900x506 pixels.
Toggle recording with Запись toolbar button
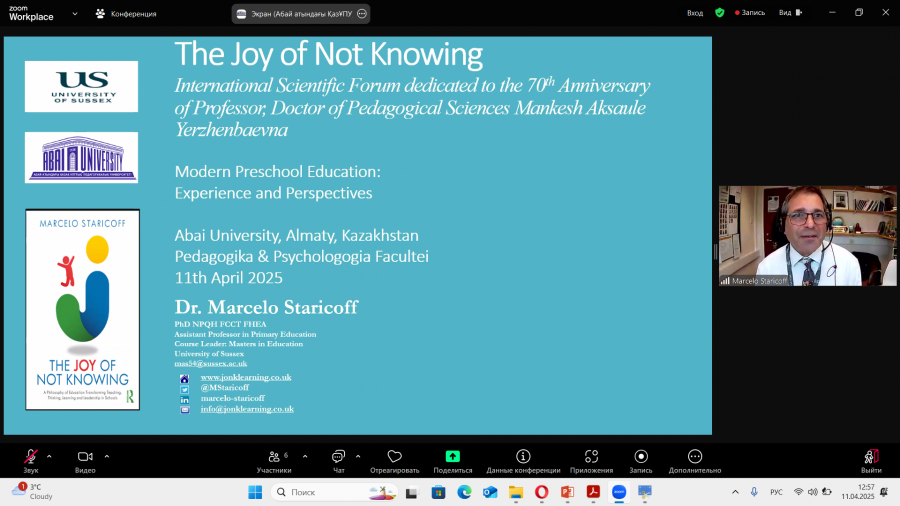point(641,461)
